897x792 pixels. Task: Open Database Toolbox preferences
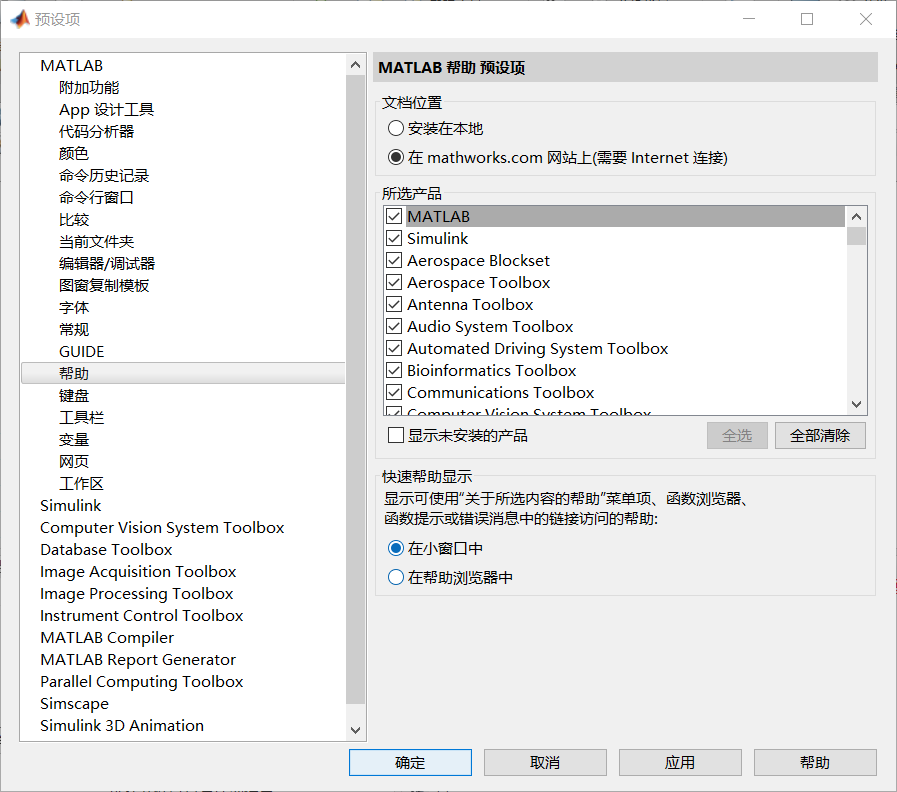click(106, 549)
